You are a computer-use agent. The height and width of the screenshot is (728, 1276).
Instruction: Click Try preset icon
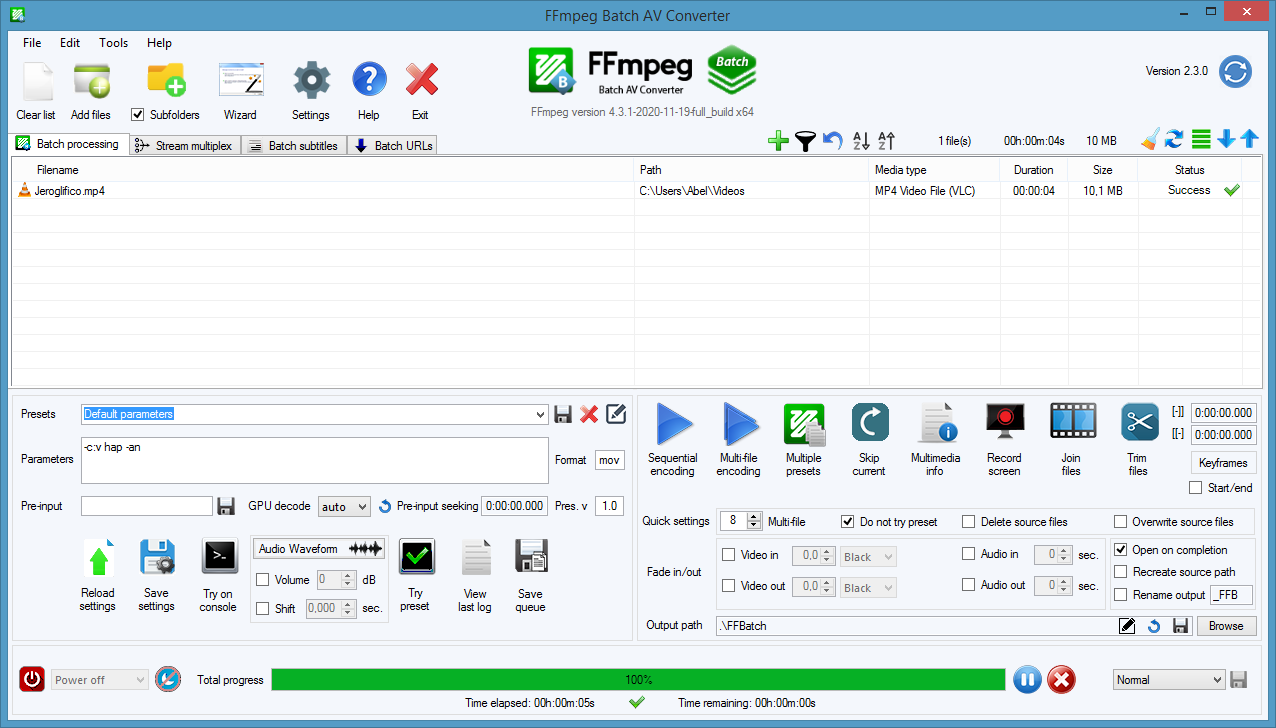pos(416,556)
